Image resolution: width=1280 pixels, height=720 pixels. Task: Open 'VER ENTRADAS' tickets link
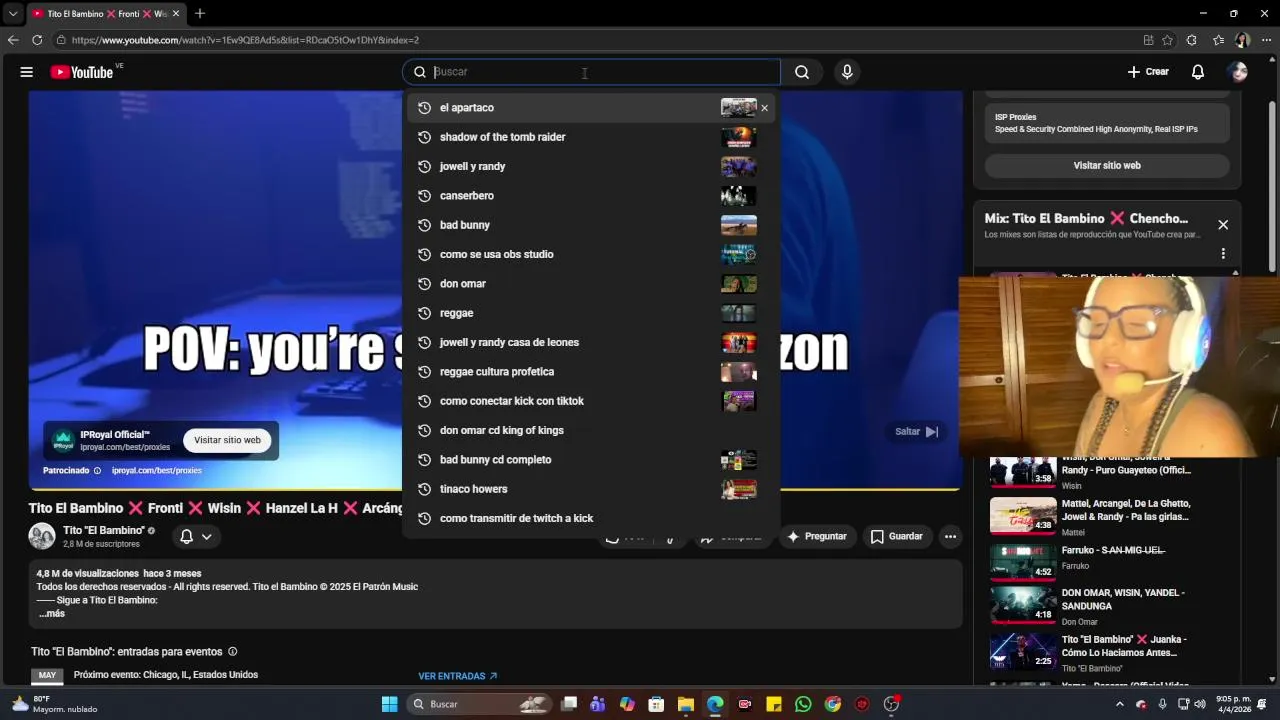pyautogui.click(x=458, y=677)
